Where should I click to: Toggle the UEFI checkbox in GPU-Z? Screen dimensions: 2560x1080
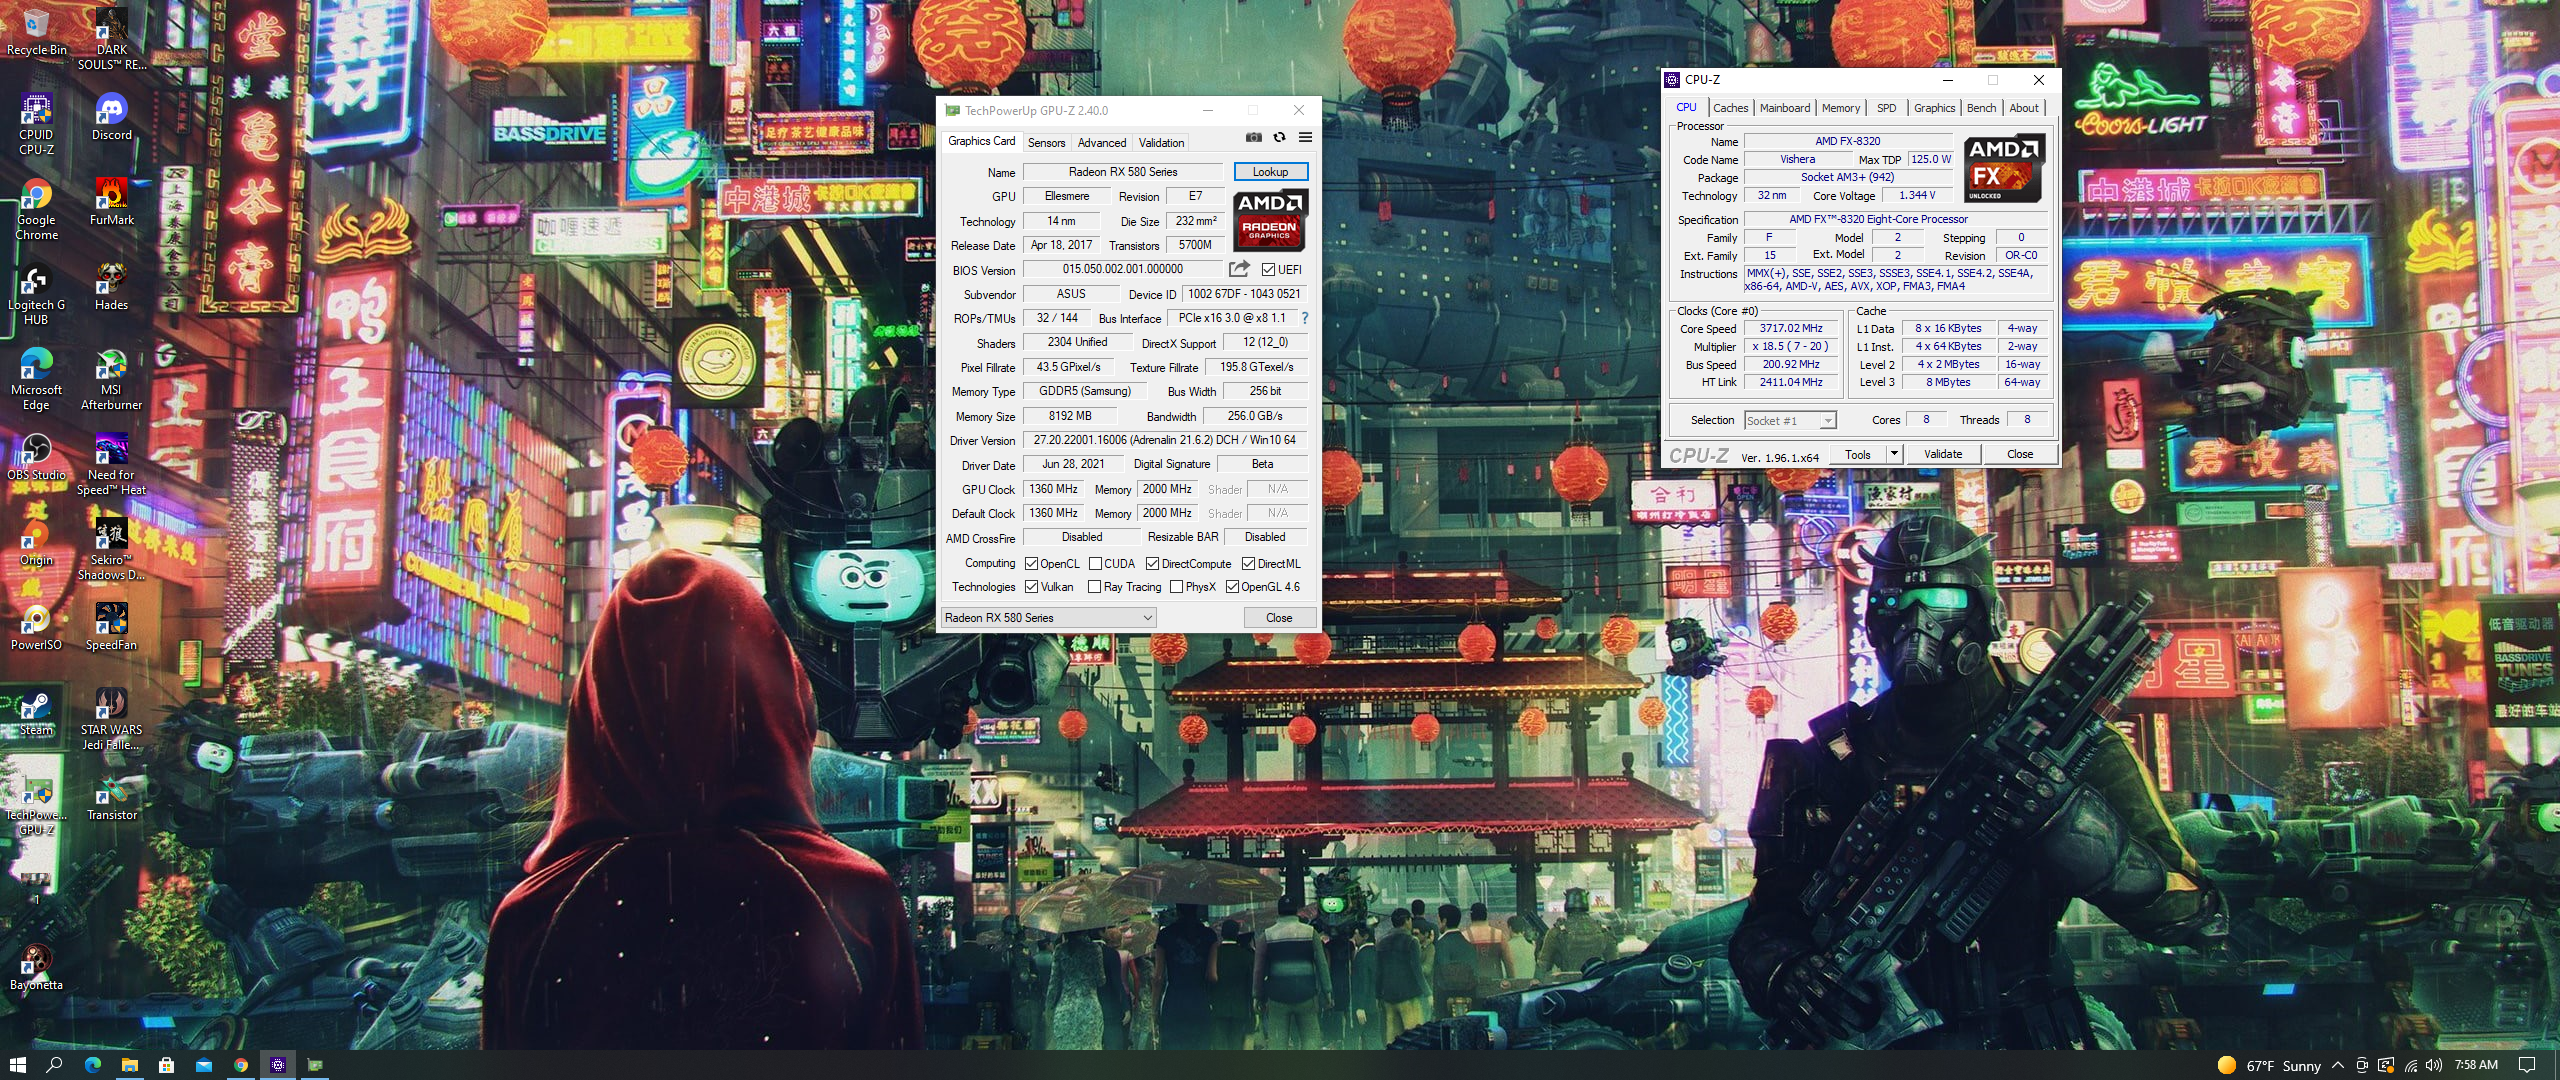click(1268, 270)
